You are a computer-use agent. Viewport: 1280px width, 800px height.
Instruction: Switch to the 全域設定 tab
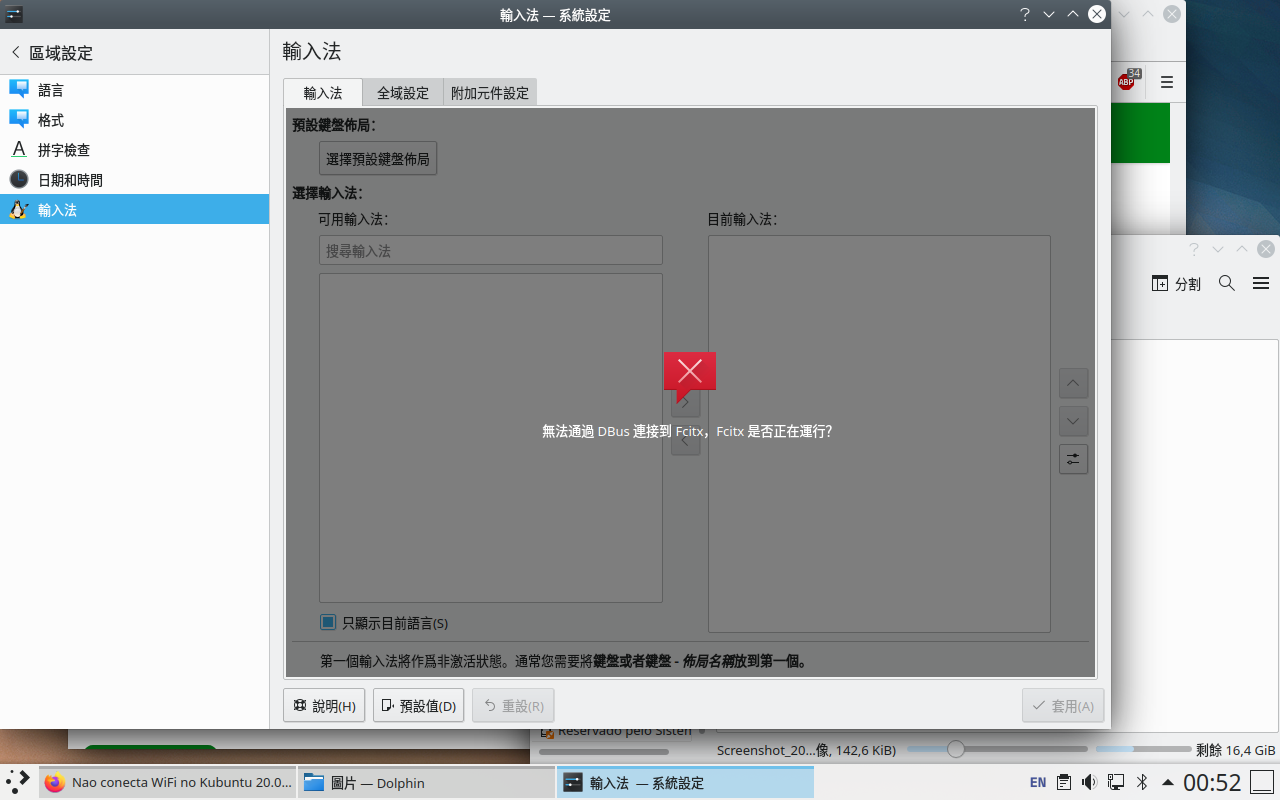point(403,93)
